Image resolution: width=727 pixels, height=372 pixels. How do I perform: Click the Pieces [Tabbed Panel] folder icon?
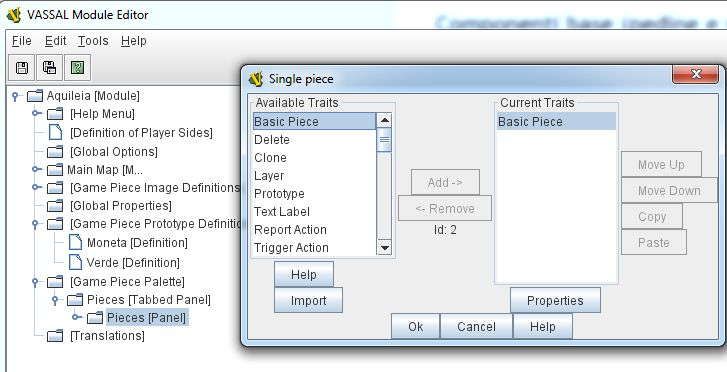coord(75,300)
